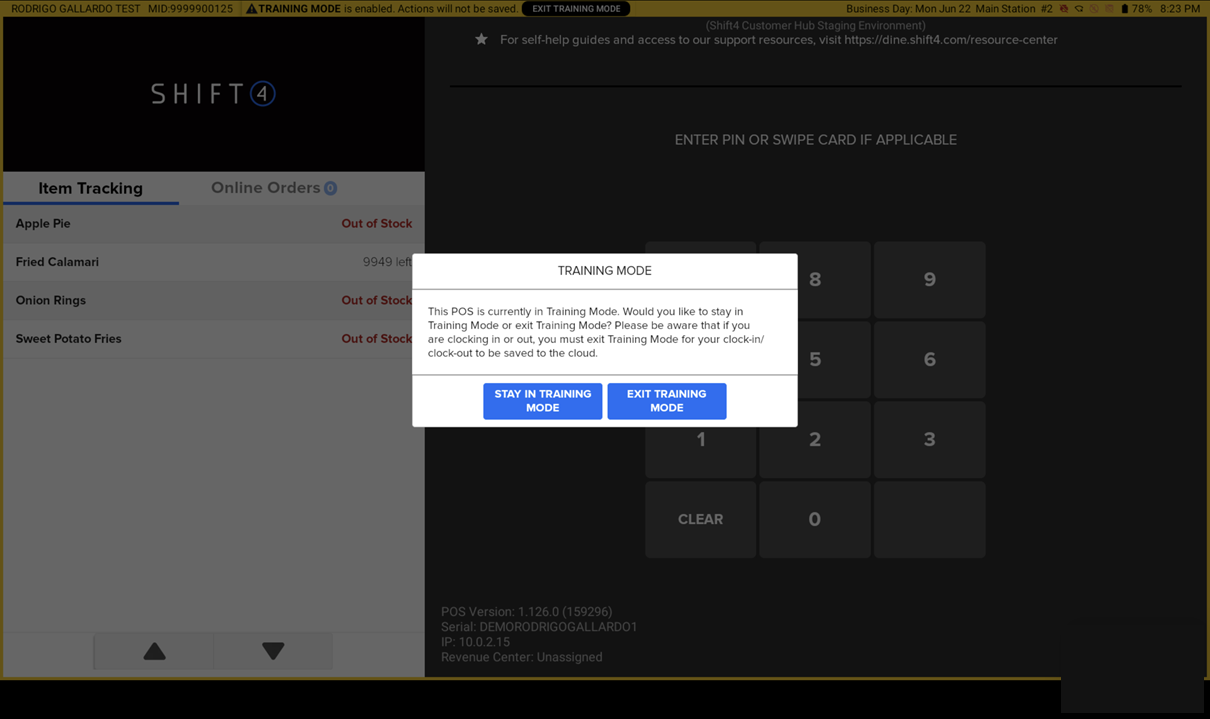This screenshot has width=1210, height=719.
Task: Click the training mode warning triangle icon
Action: tap(252, 9)
